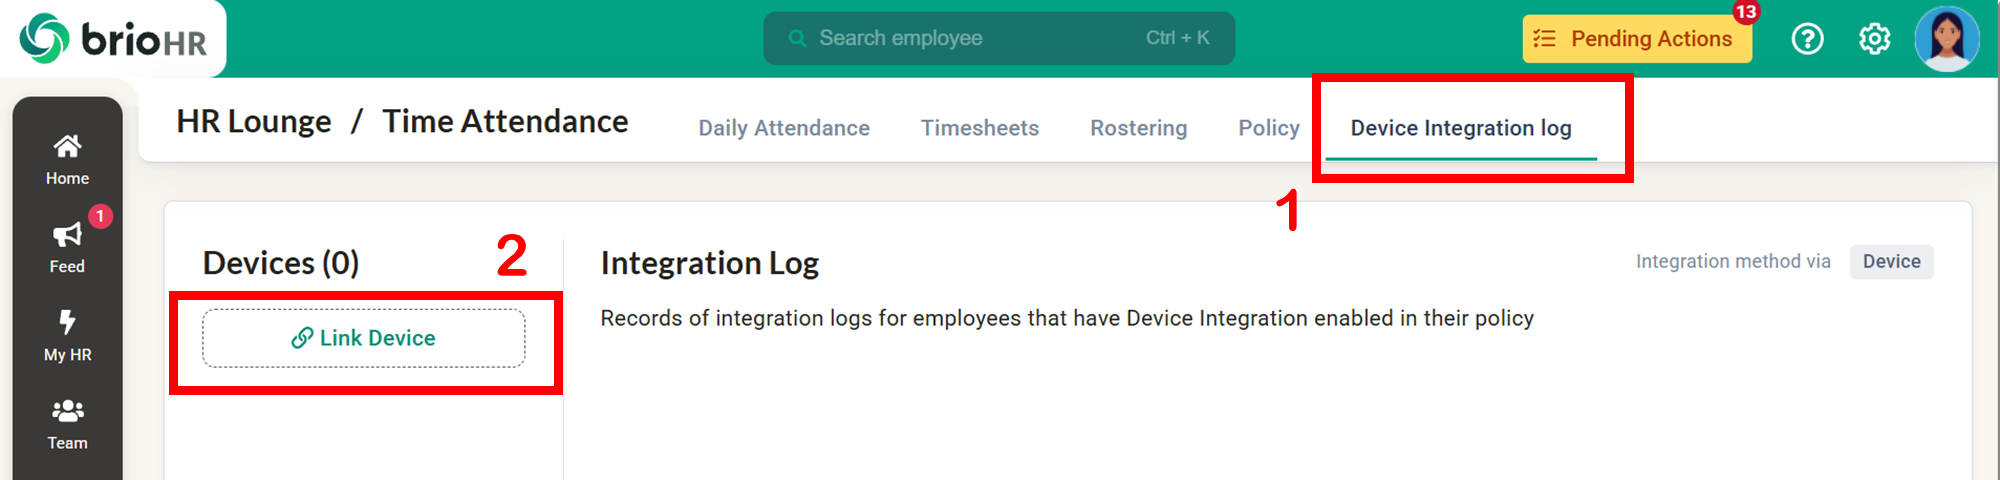The image size is (2000, 480).
Task: Select the Policy tab
Action: (1269, 128)
